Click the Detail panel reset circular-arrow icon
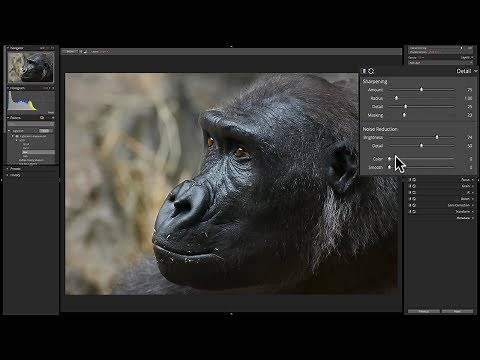Image resolution: width=480 pixels, height=360 pixels. click(x=371, y=71)
